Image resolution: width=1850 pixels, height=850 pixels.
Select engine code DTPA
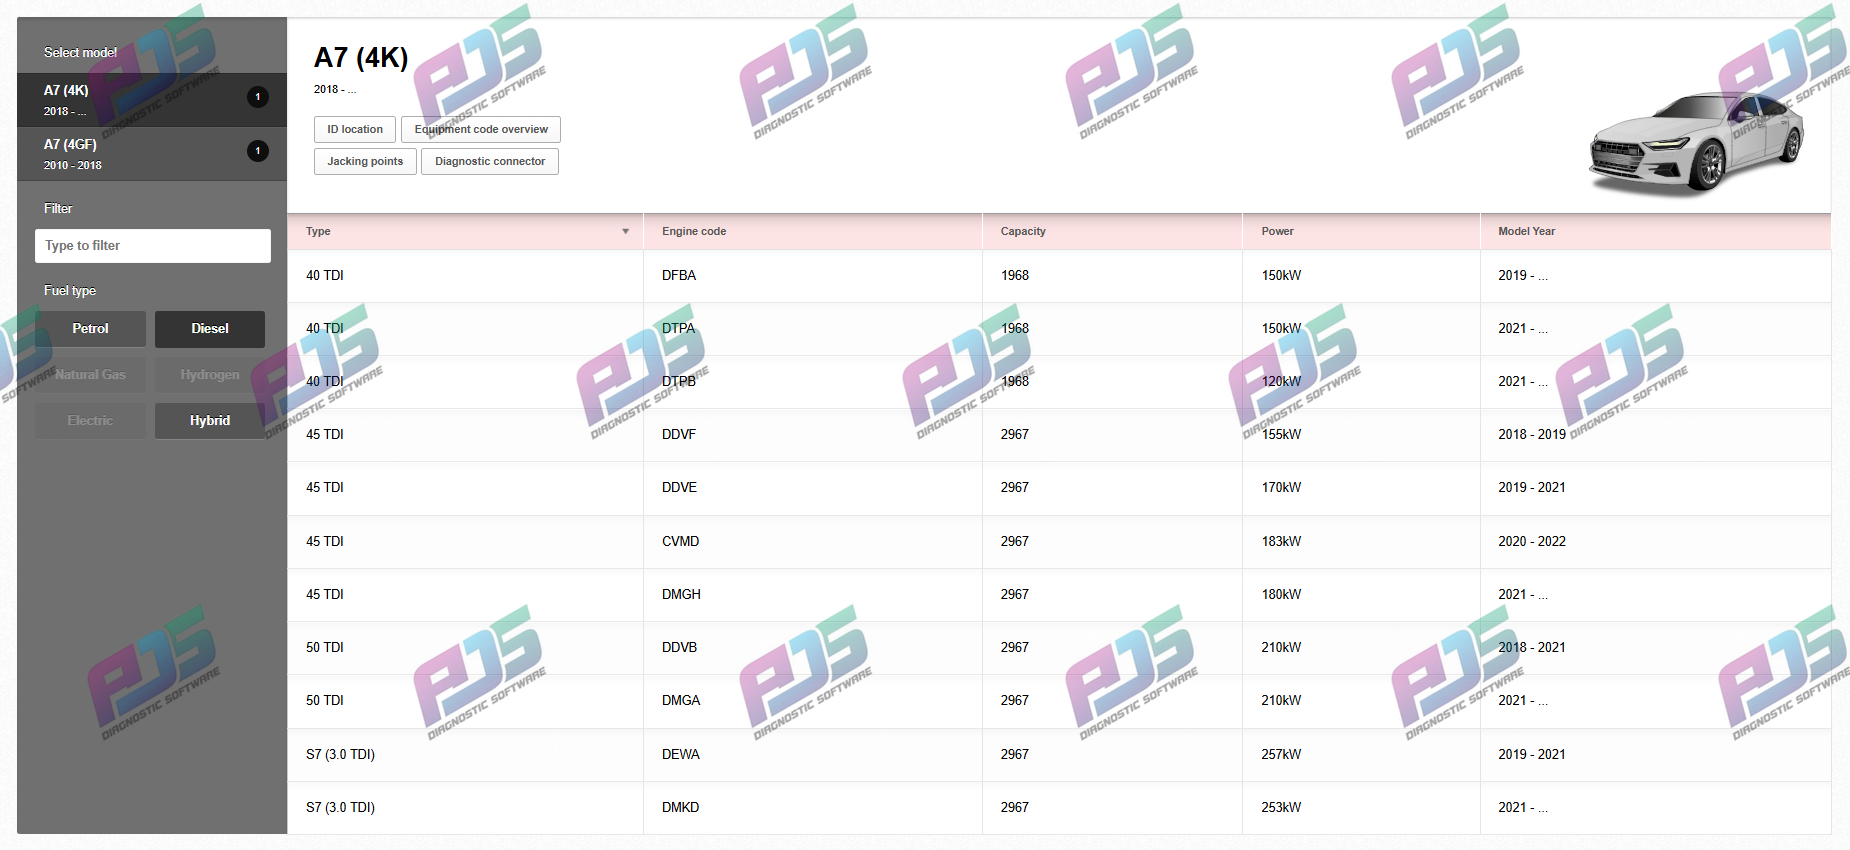(x=678, y=329)
